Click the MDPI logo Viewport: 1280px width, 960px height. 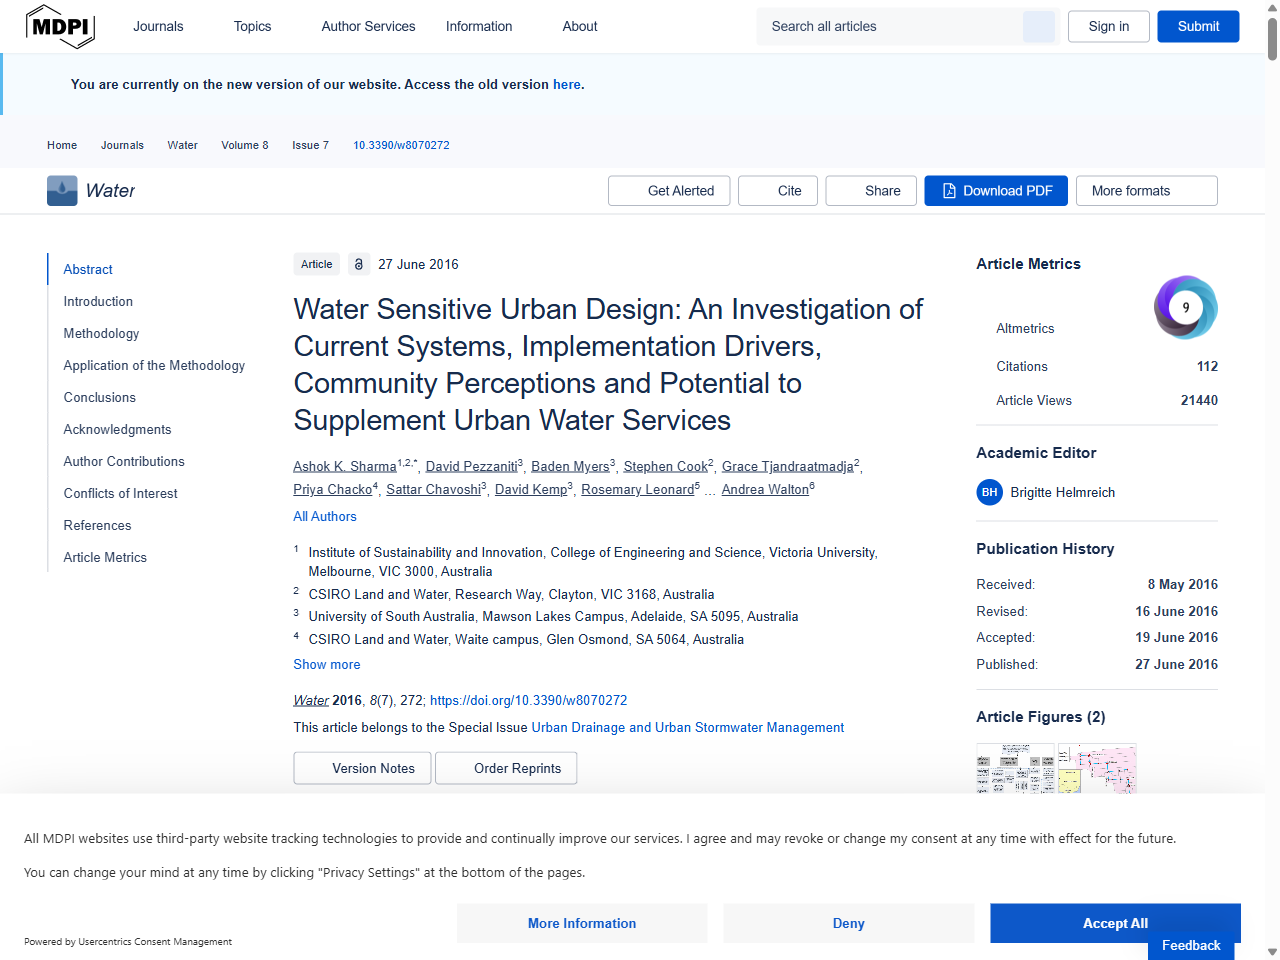(x=60, y=26)
